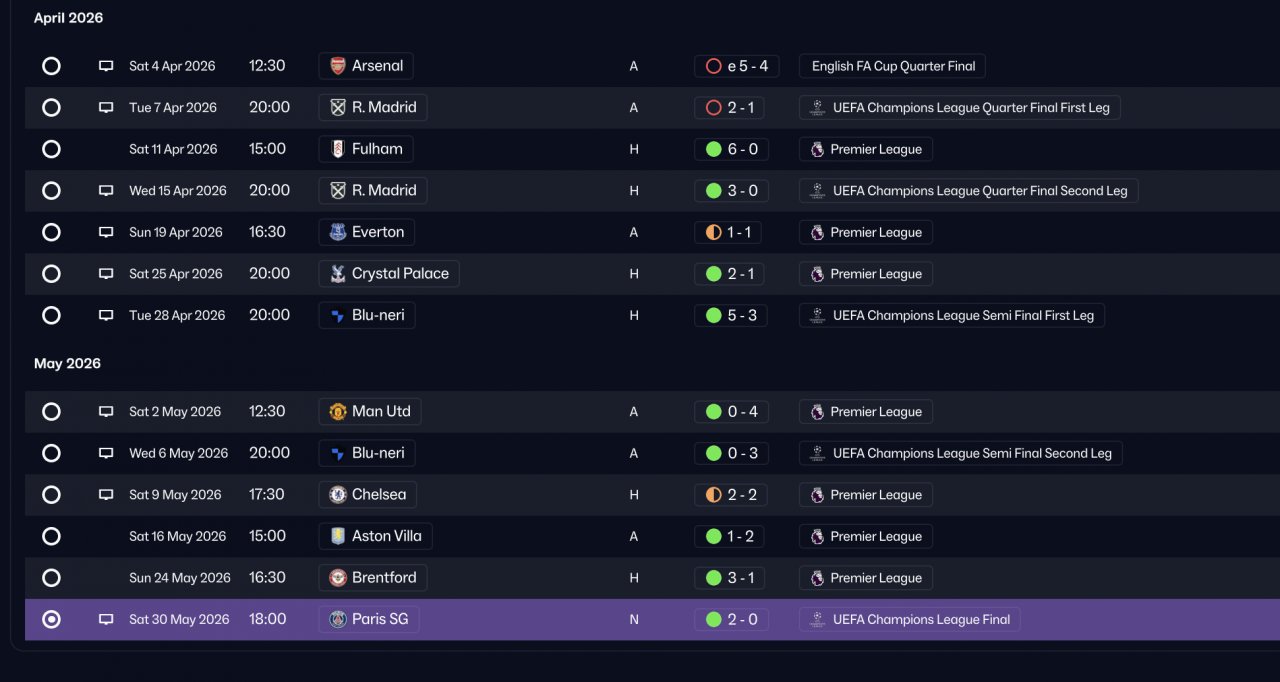Select radio button for Sat 30 May final
Image resolution: width=1280 pixels, height=682 pixels.
pyautogui.click(x=51, y=619)
